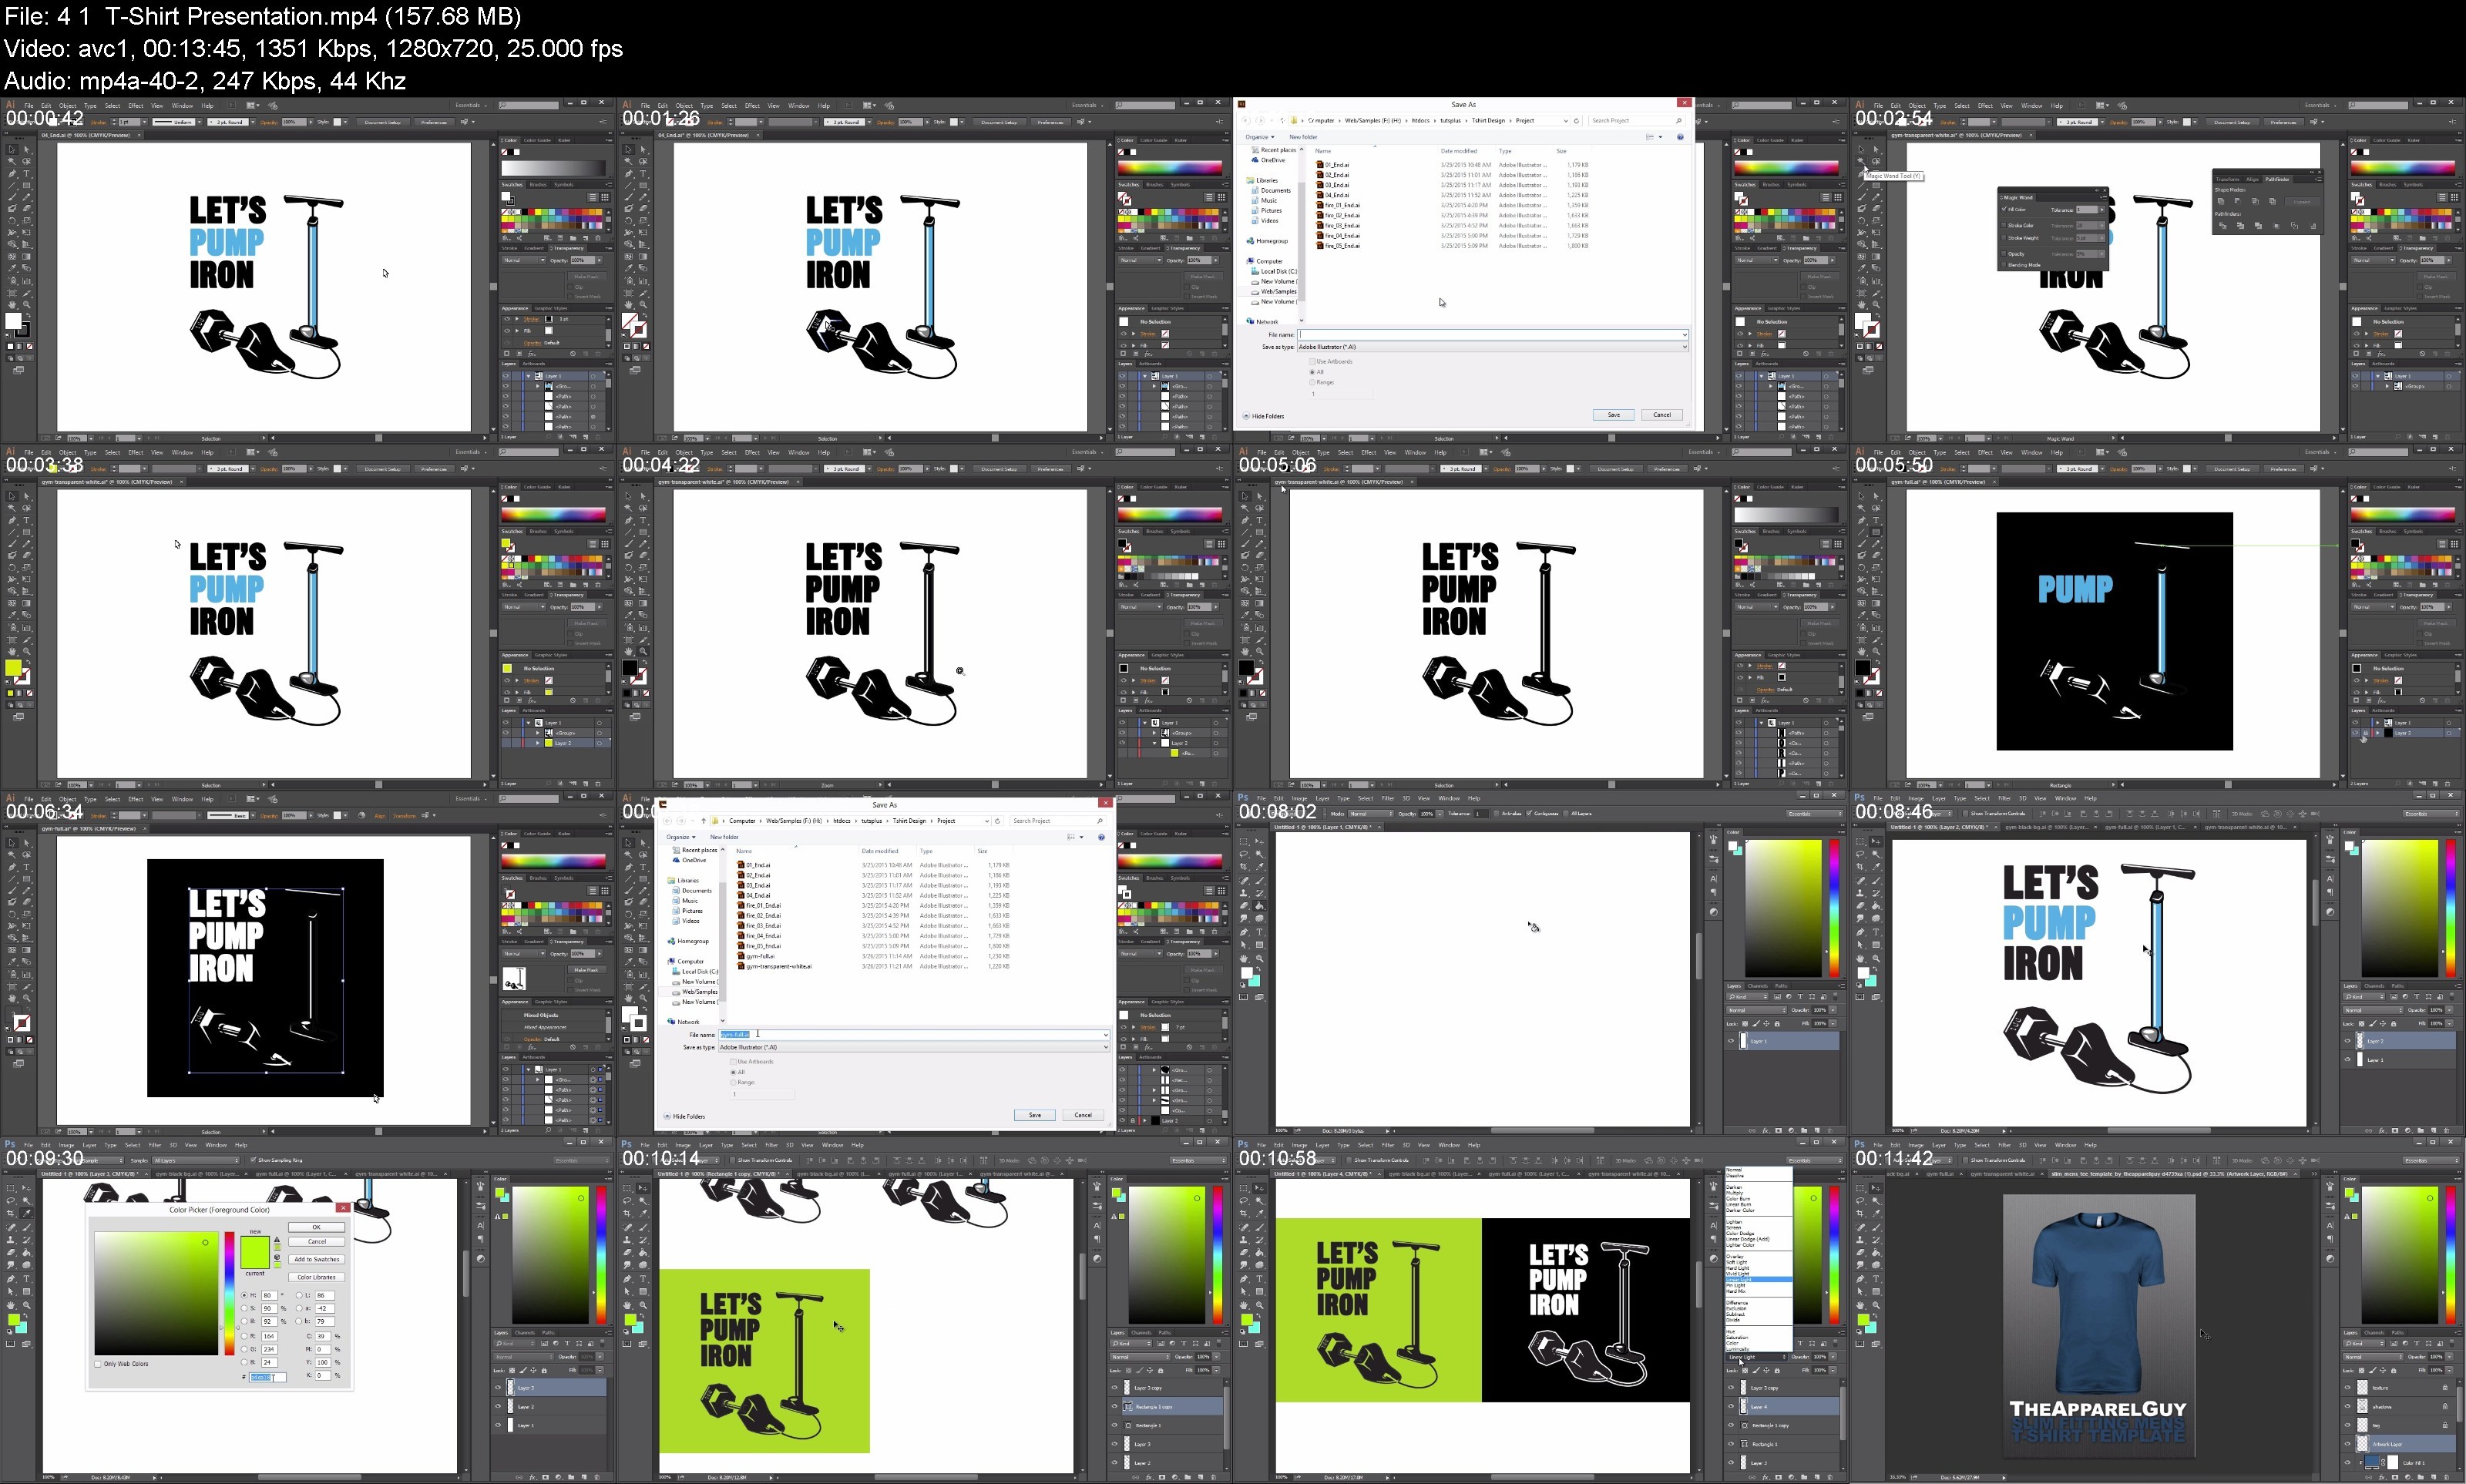In 00:02:54 frame, click Document Setup button
Screen dimensions: 2466x1484
(x=2232, y=122)
